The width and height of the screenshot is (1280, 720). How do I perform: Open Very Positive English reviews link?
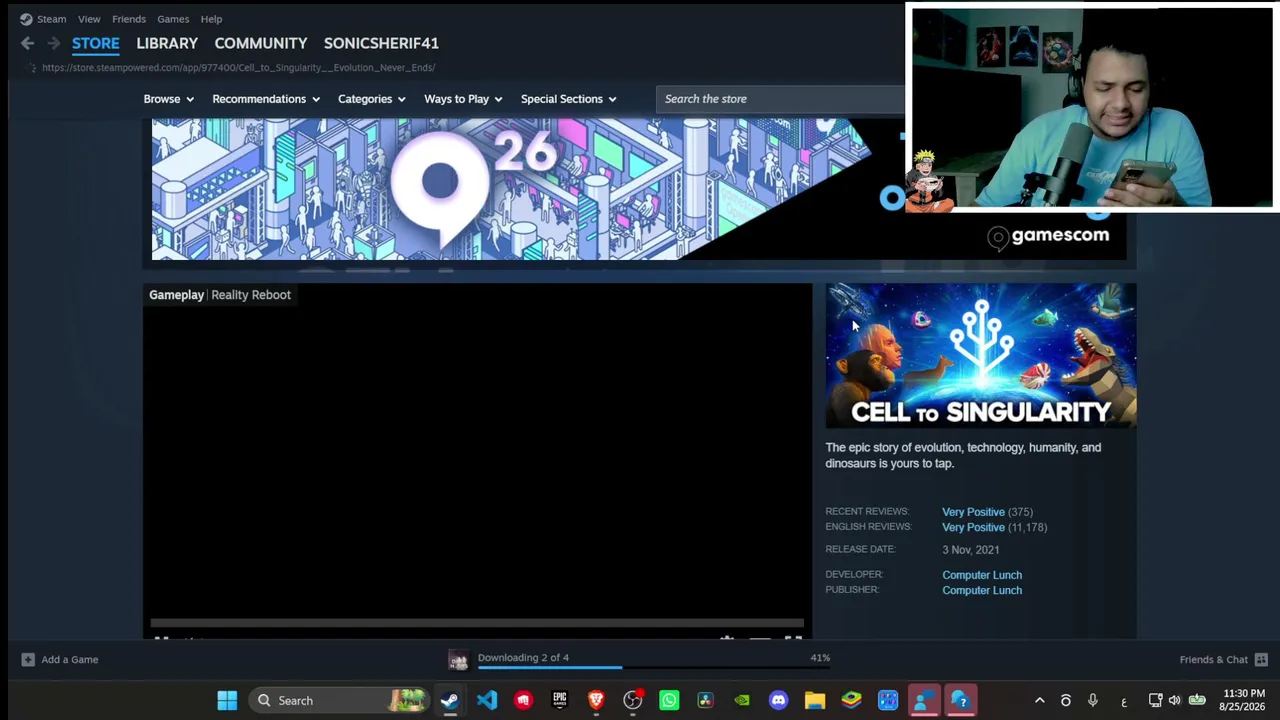(973, 527)
